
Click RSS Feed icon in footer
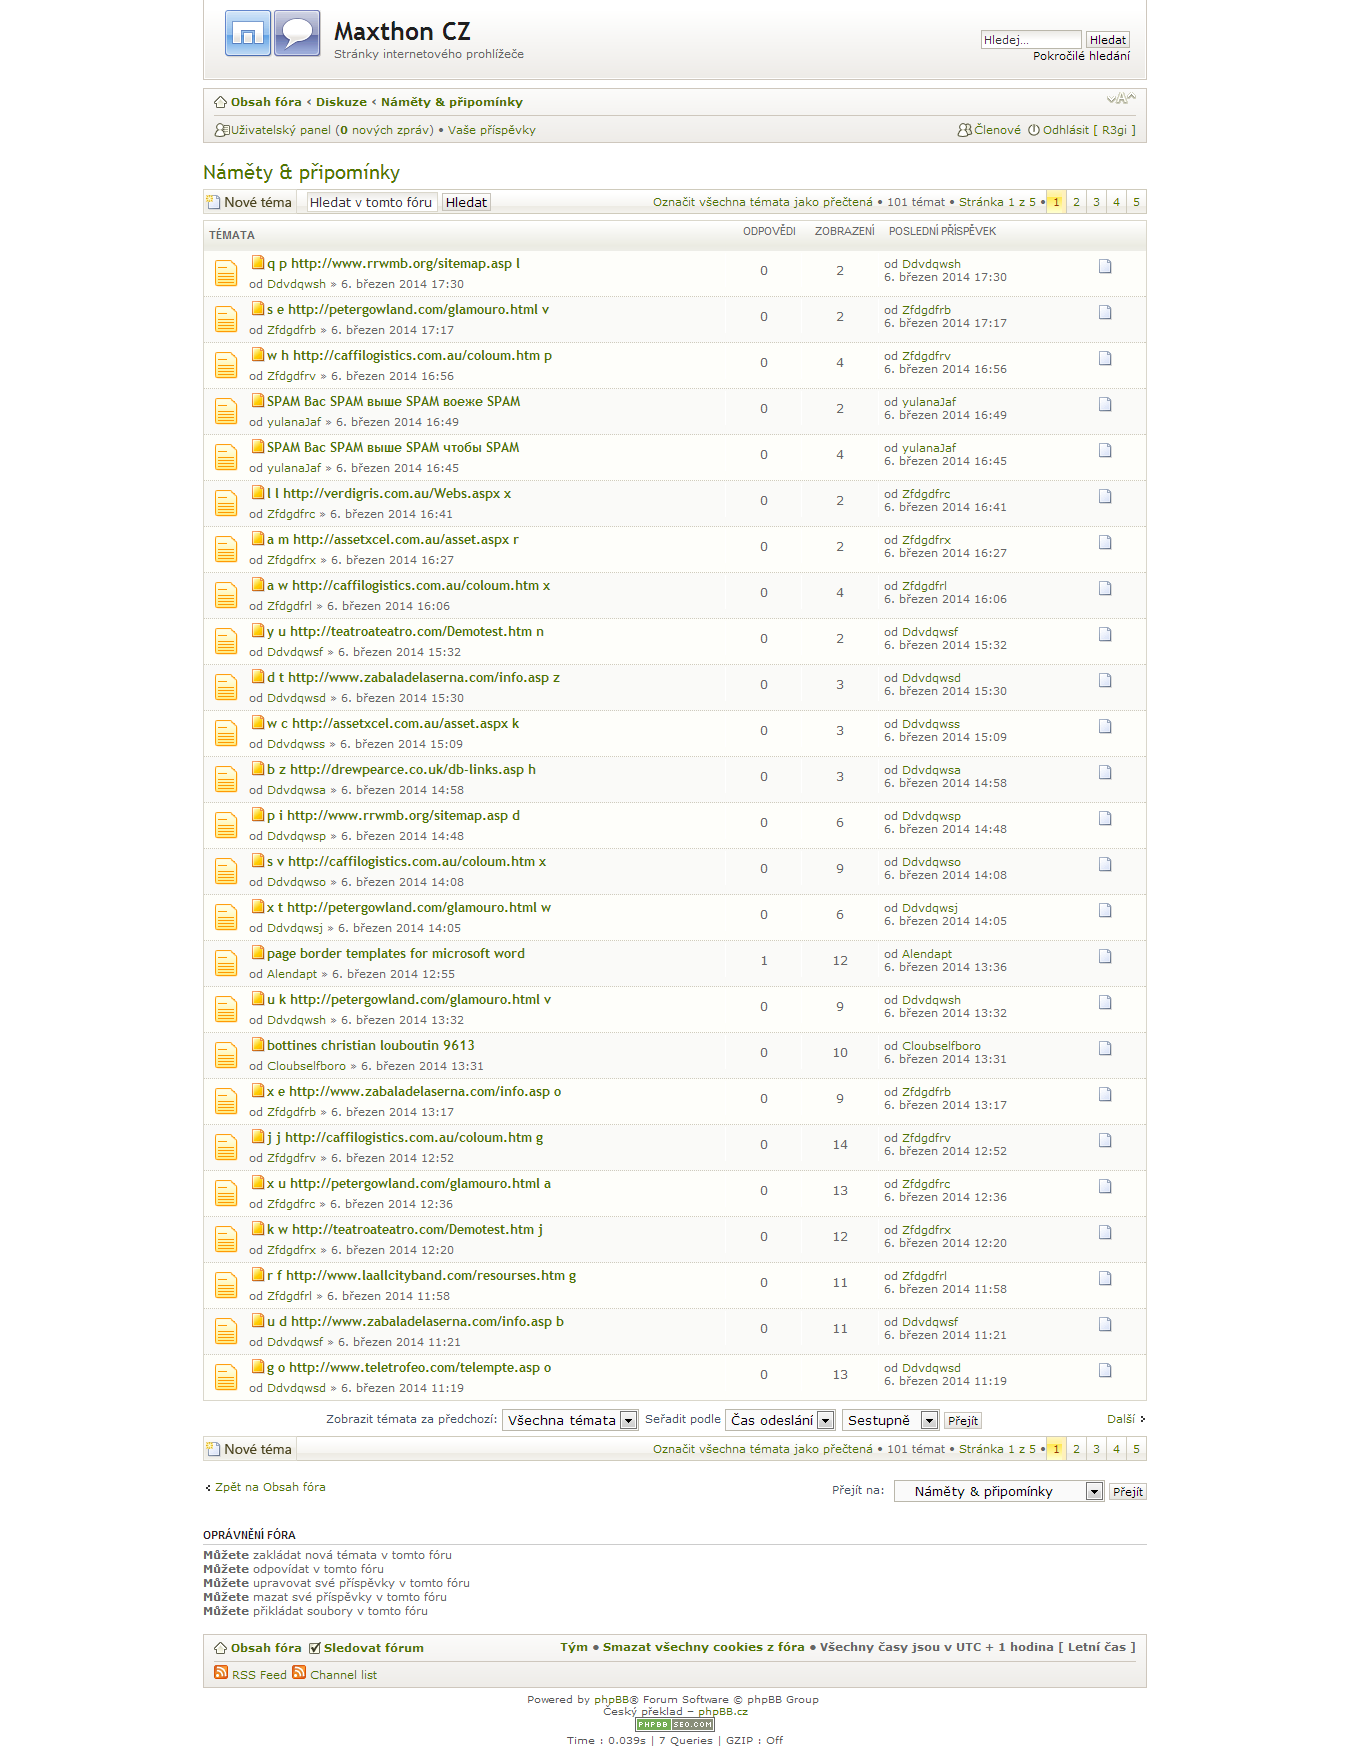point(221,1672)
